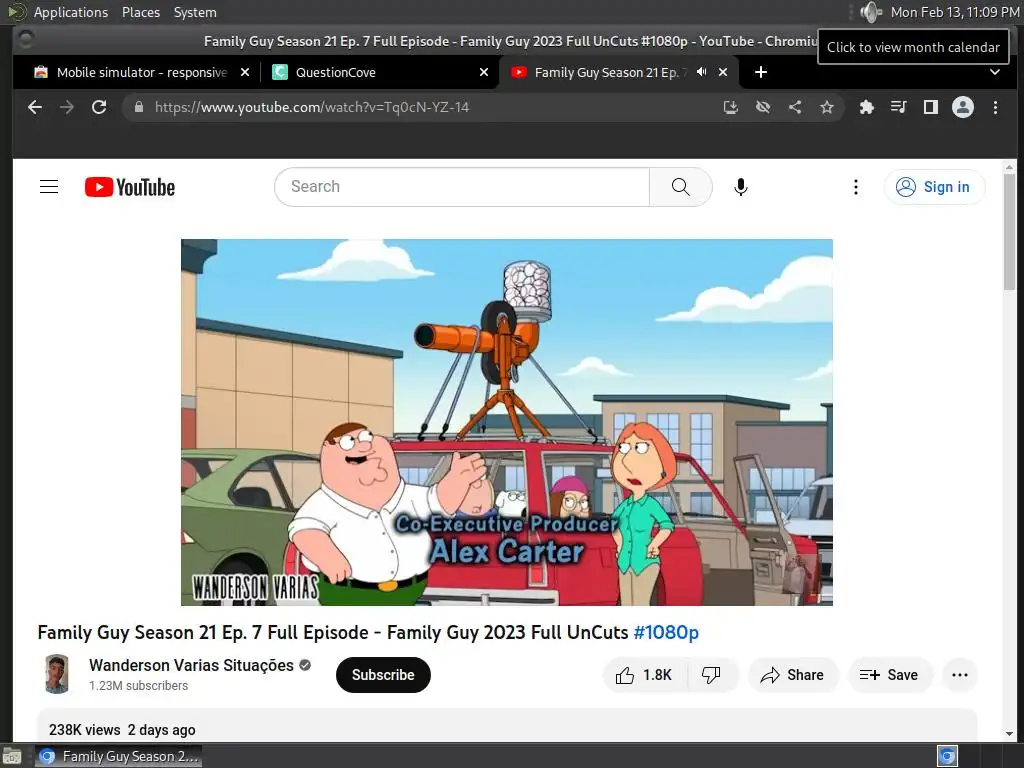The image size is (1024, 768).
Task: Open more actions ellipsis below video
Action: click(x=960, y=675)
